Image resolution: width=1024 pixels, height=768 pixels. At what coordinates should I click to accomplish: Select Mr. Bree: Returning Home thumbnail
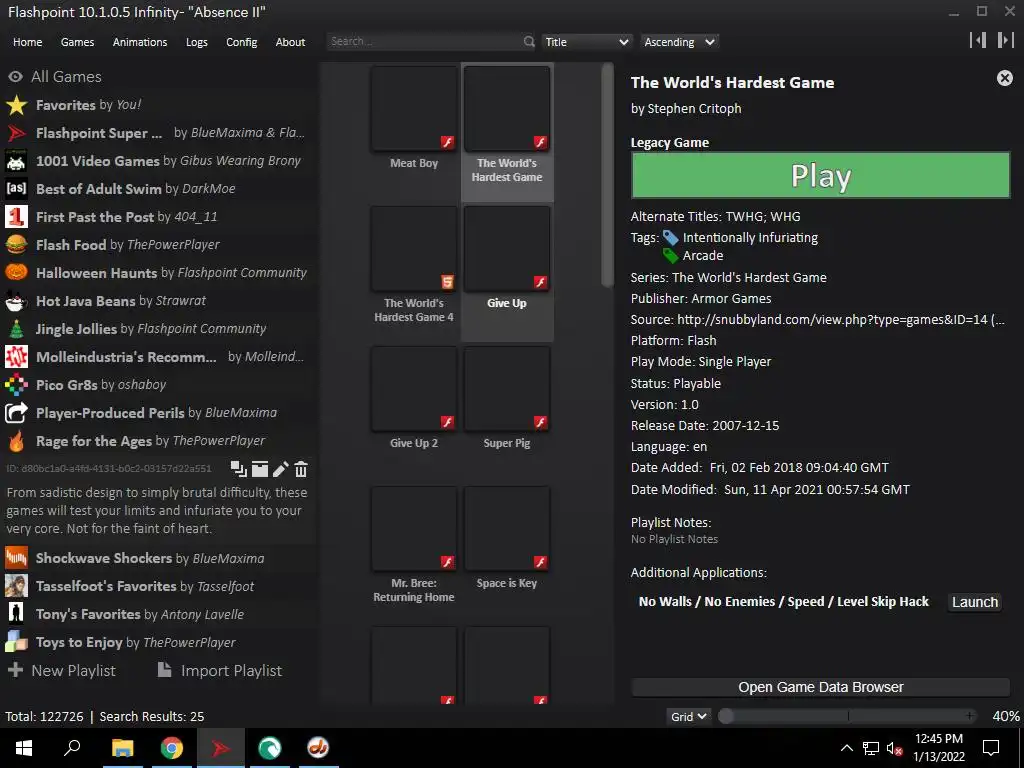click(x=414, y=529)
